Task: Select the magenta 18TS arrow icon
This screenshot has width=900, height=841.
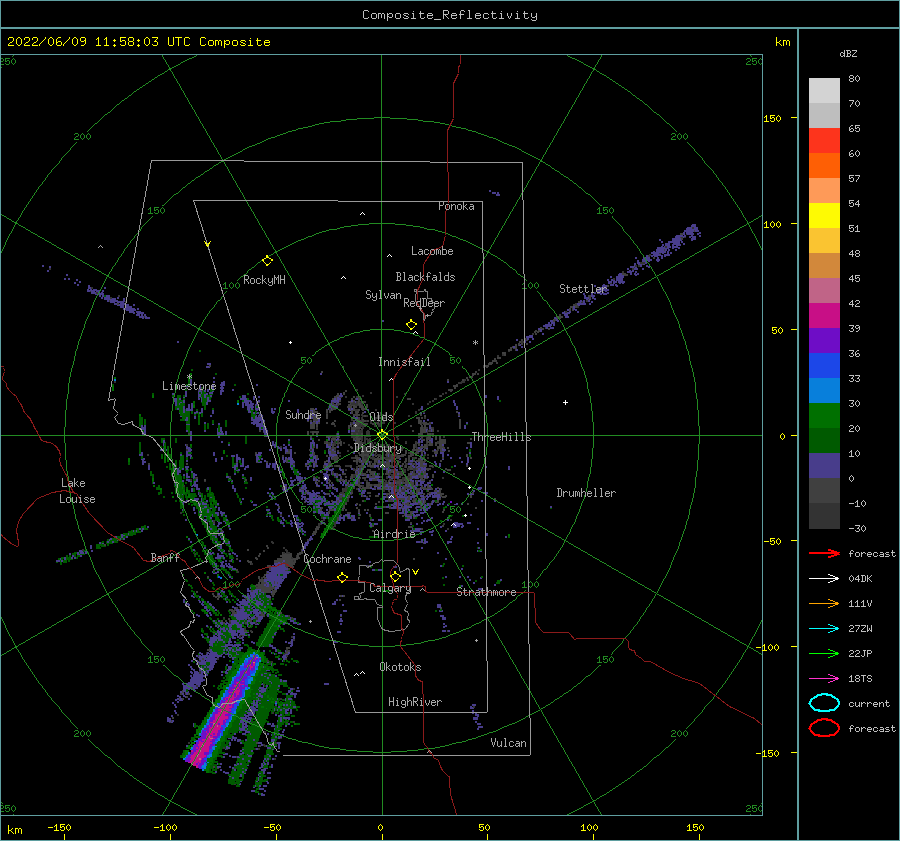Action: [x=824, y=679]
